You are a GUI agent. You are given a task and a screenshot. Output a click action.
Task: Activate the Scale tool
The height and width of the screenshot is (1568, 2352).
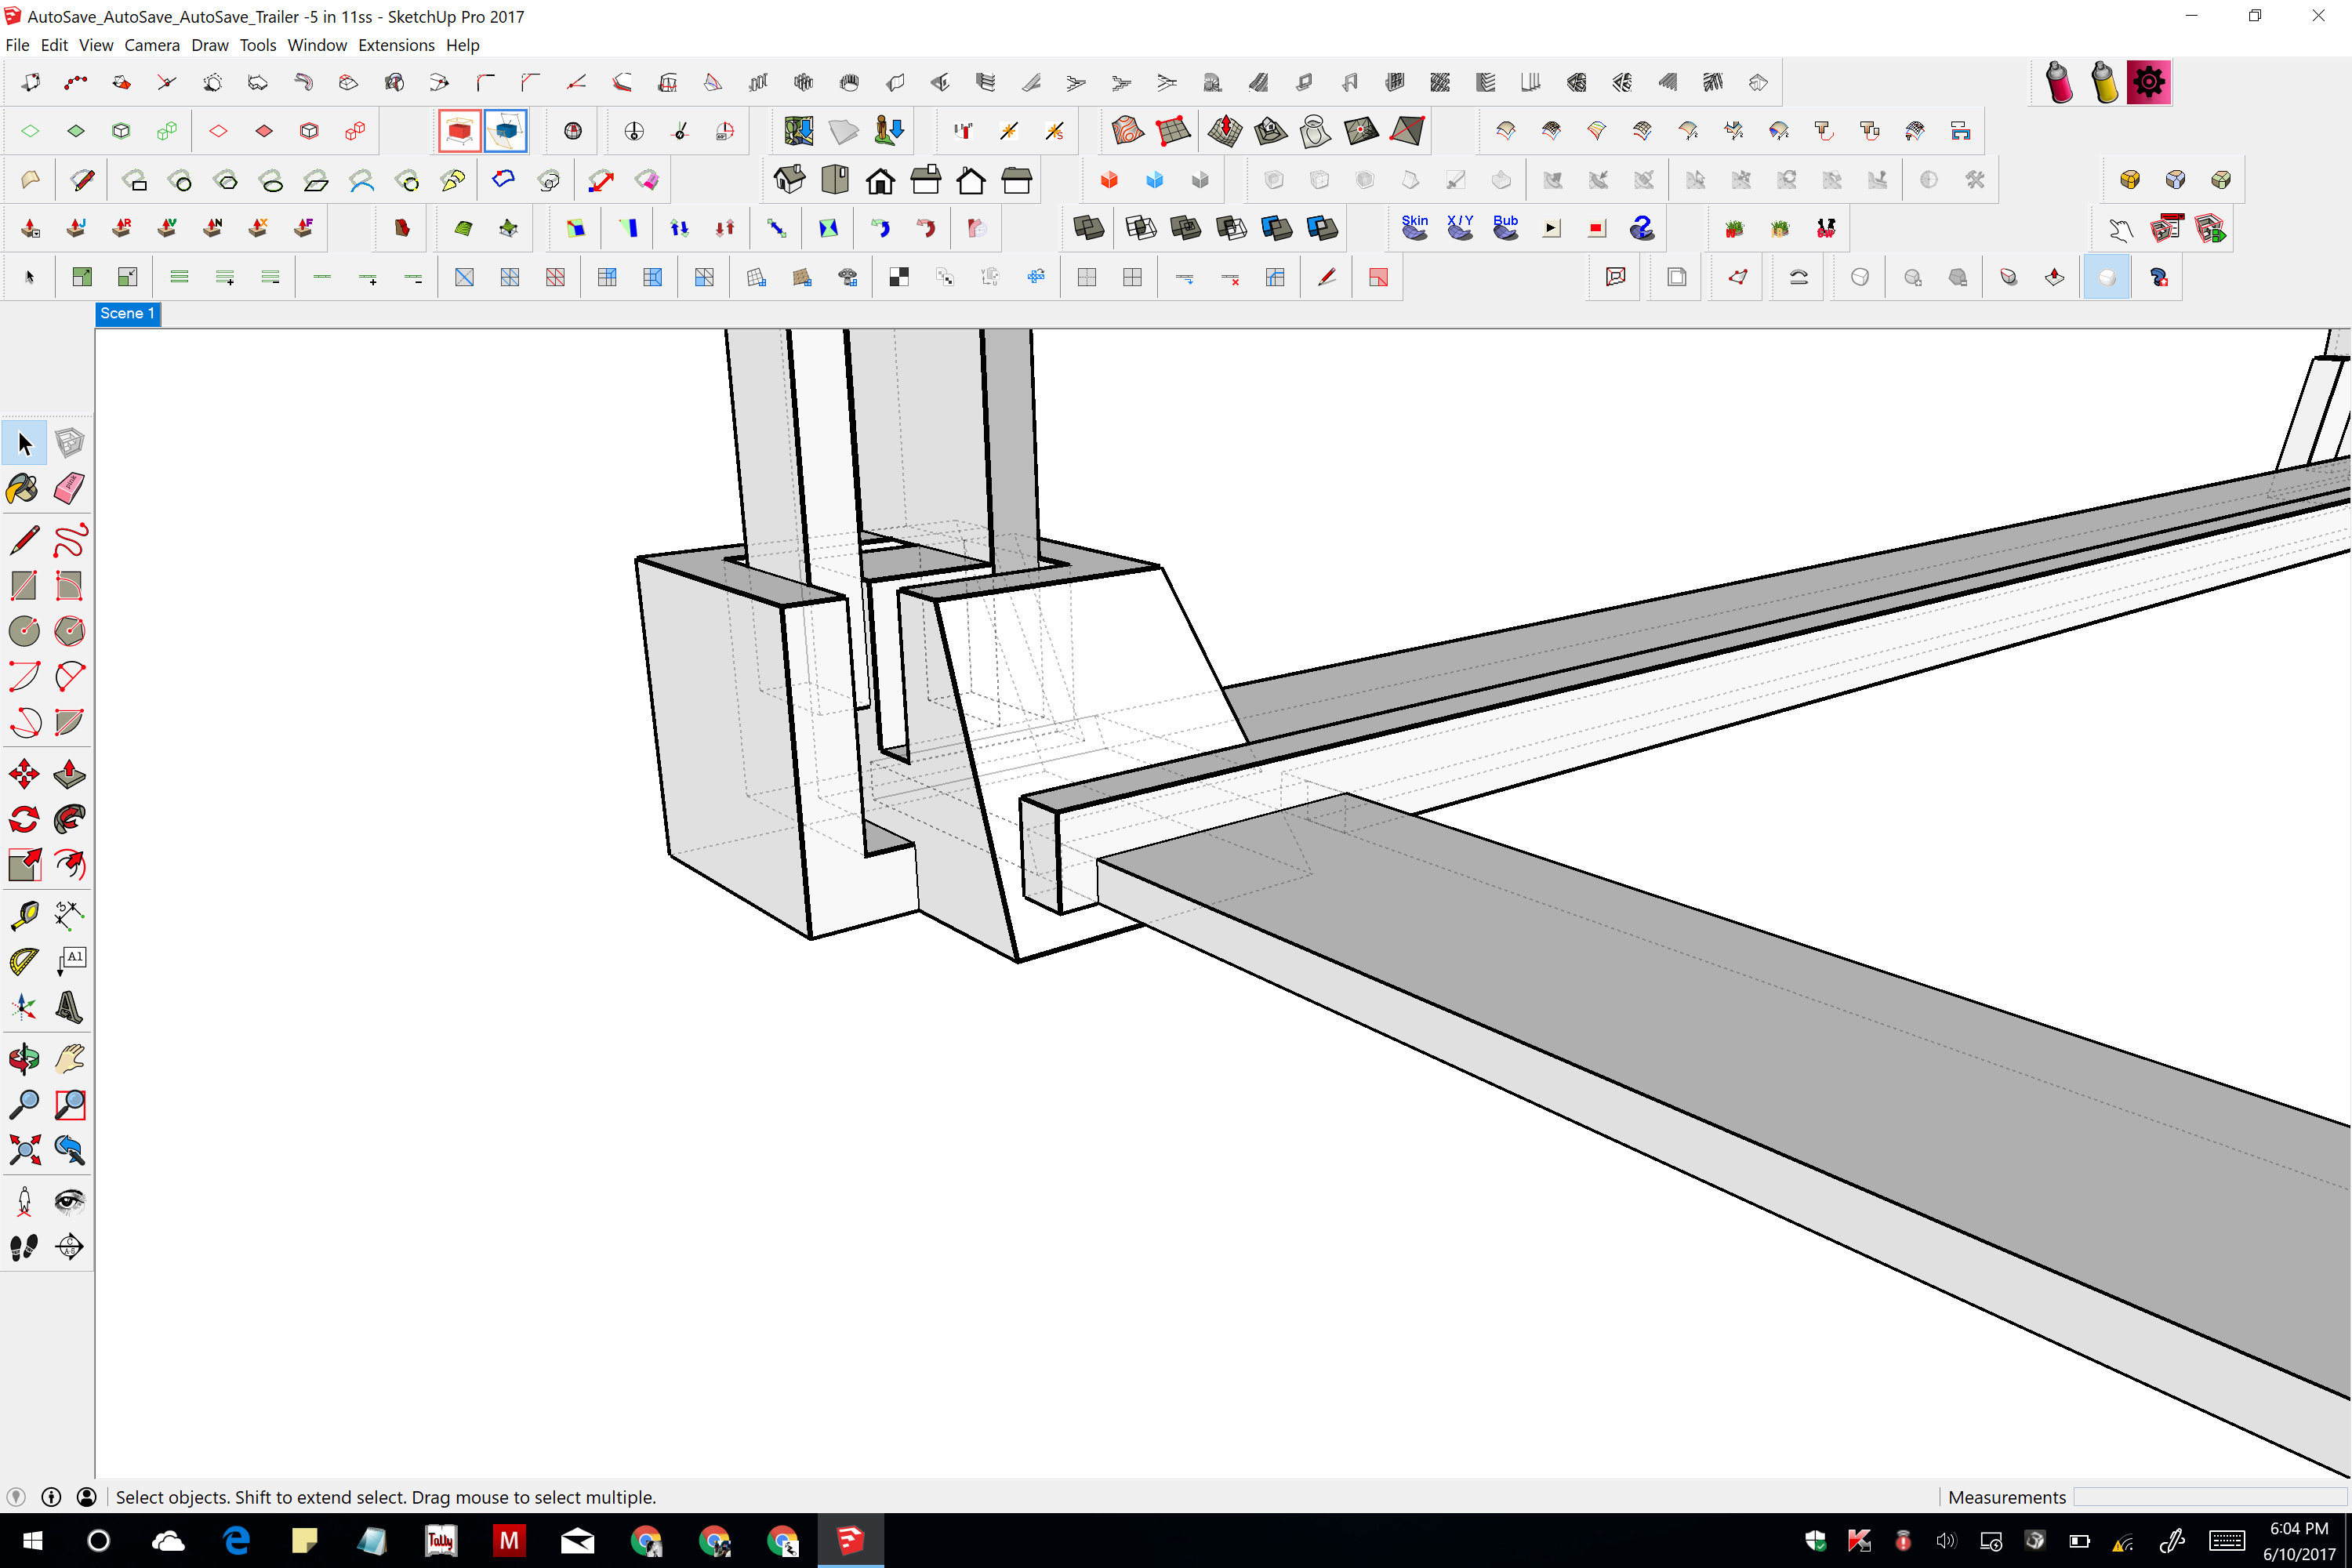pyautogui.click(x=24, y=865)
